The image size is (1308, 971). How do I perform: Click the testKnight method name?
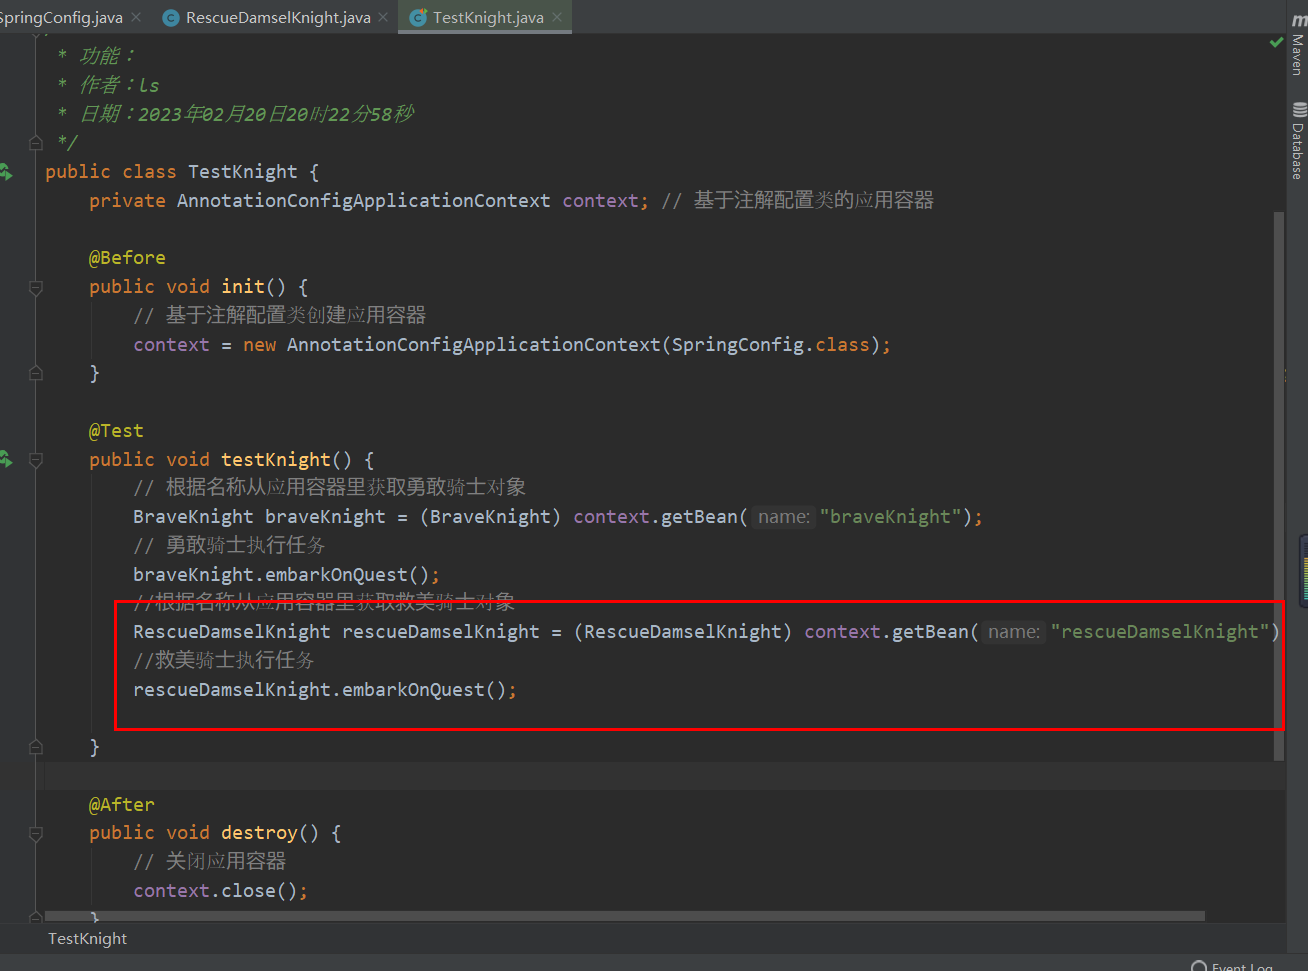click(x=276, y=460)
